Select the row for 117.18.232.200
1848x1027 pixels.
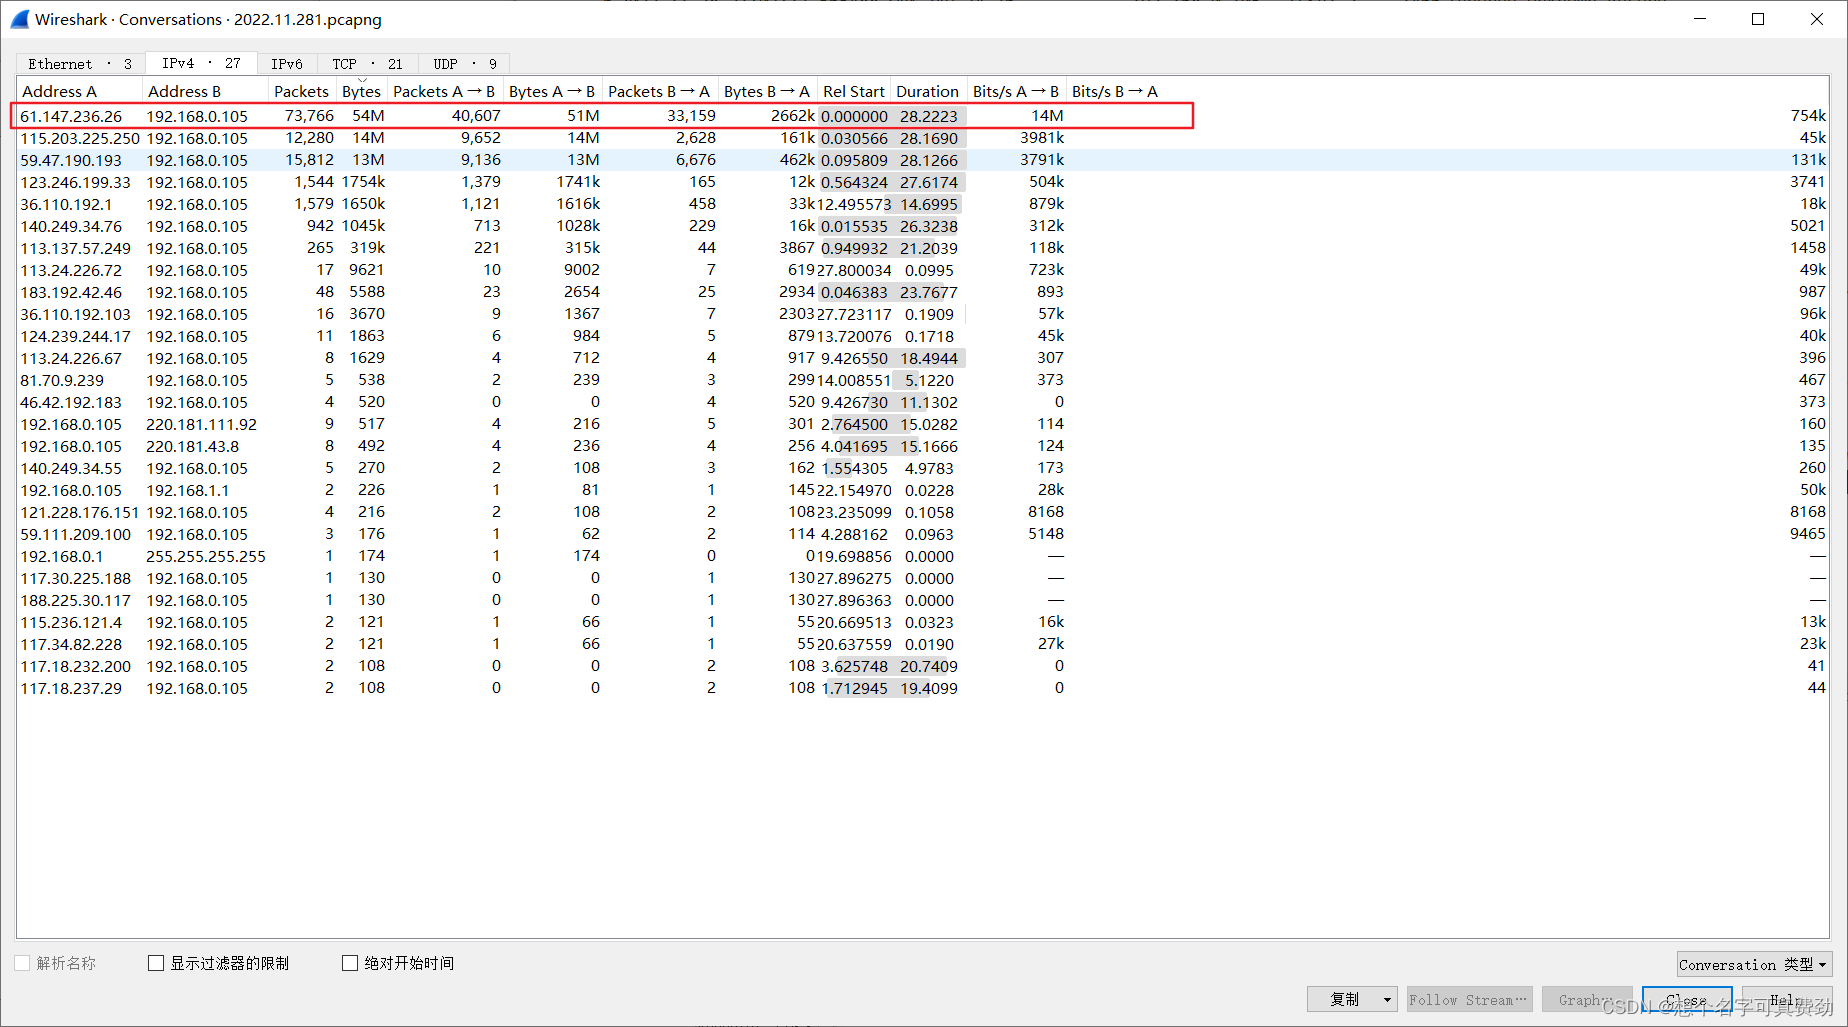point(923,666)
